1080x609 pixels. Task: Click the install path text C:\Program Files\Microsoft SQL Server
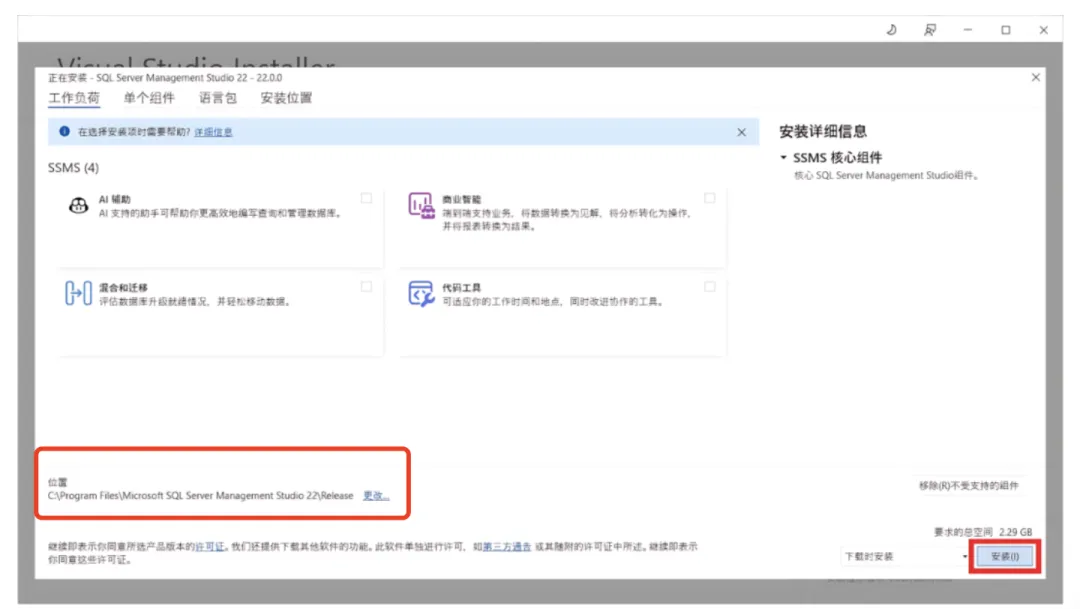point(200,495)
